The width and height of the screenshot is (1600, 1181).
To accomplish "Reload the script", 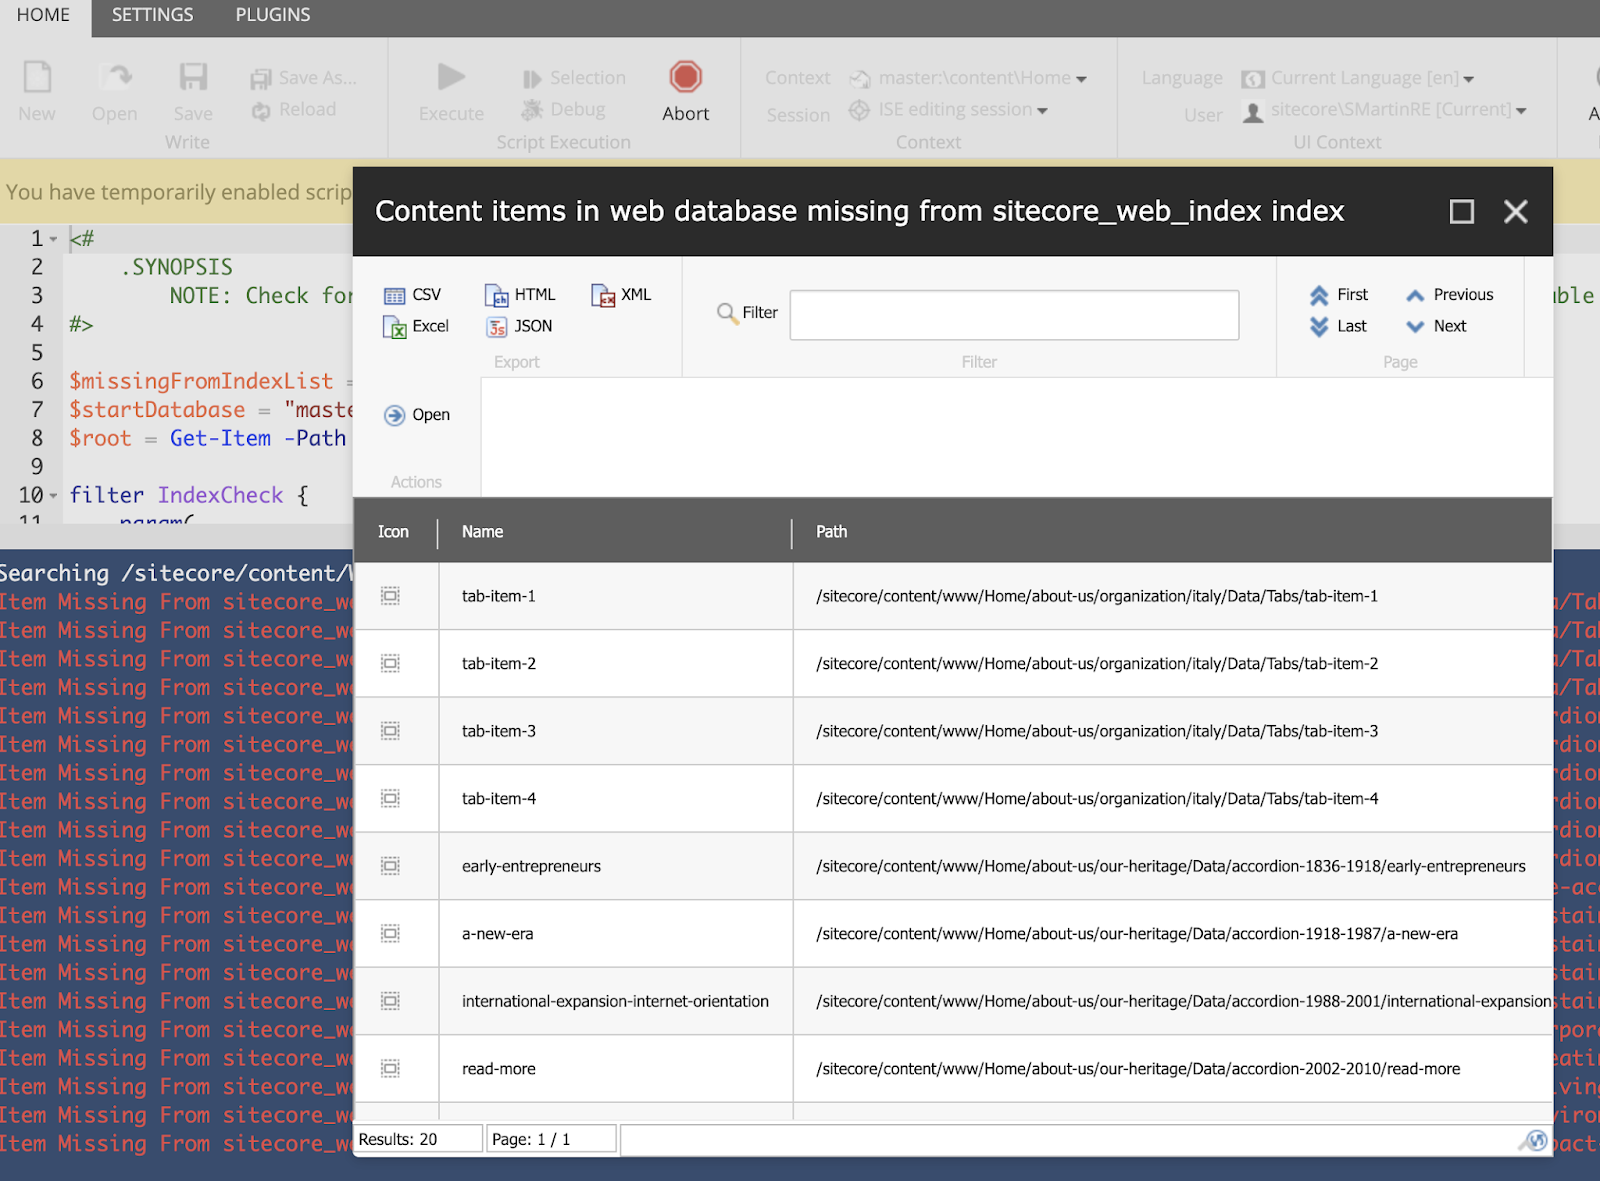I will click(294, 110).
